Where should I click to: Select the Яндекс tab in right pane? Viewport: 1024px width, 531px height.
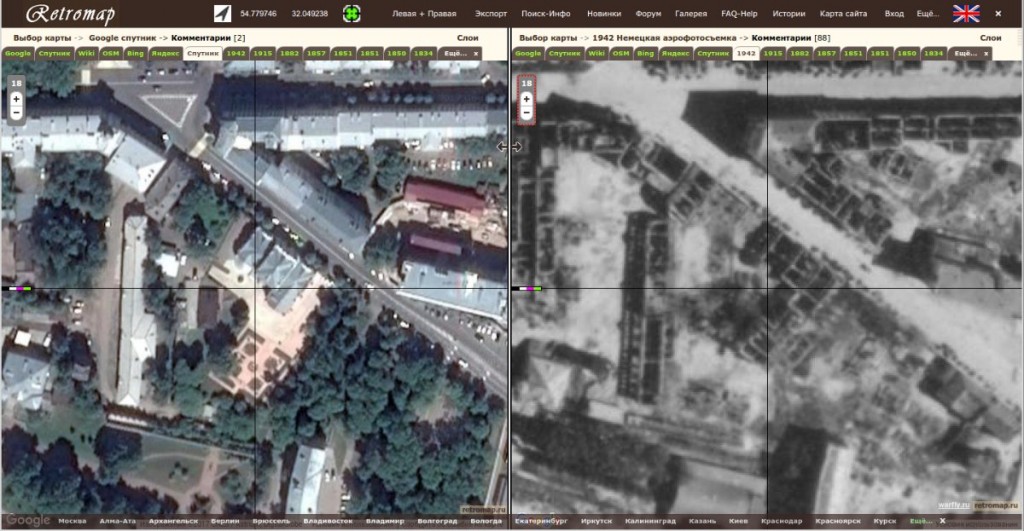pyautogui.click(x=675, y=54)
